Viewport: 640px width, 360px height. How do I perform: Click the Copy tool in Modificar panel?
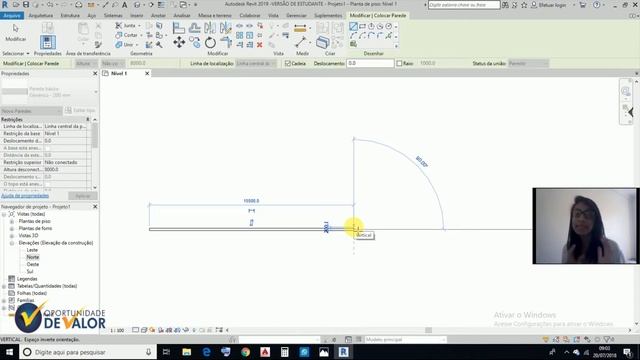click(194, 42)
